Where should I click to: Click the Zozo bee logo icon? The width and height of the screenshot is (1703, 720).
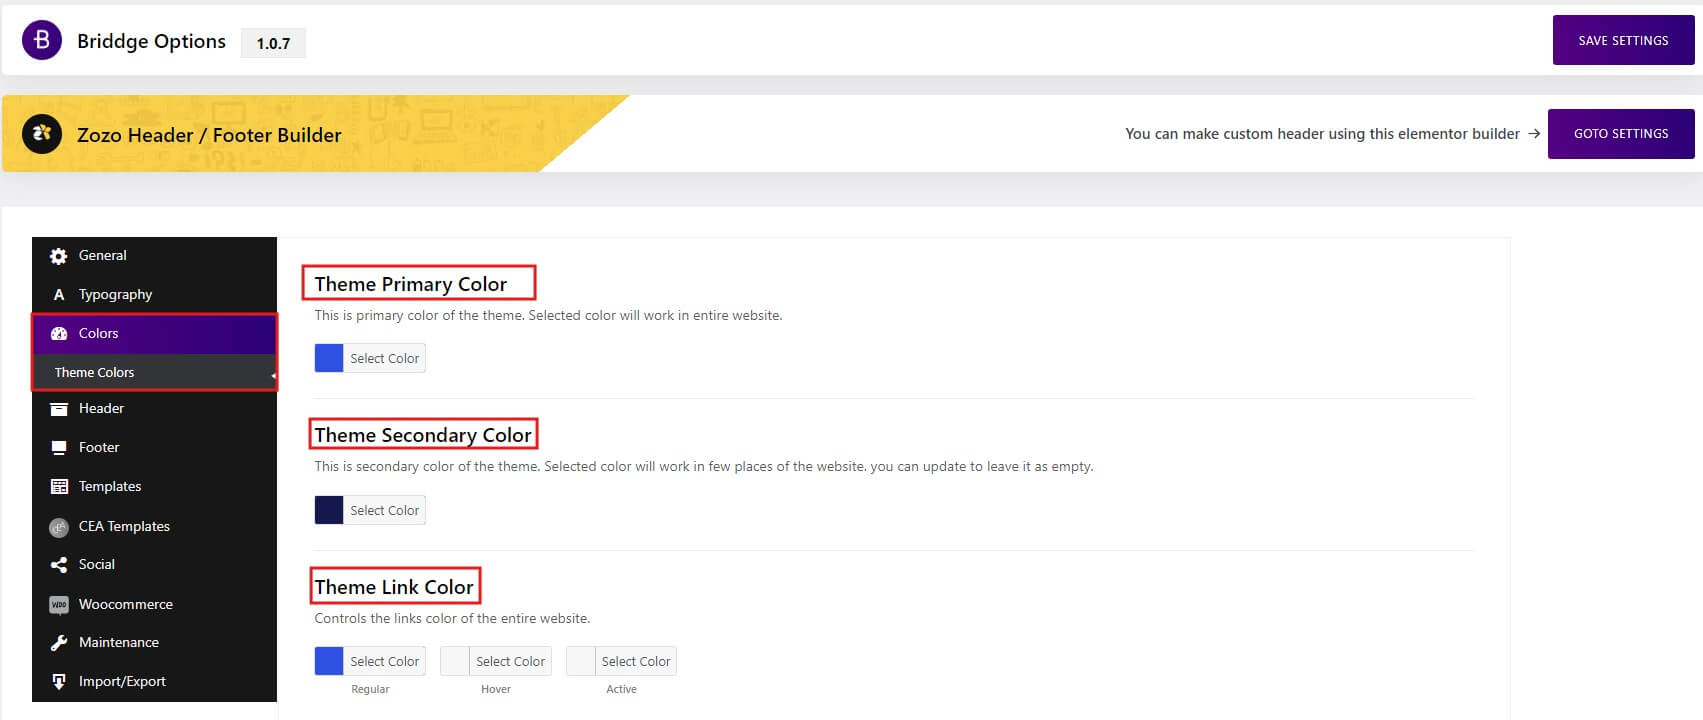click(42, 133)
